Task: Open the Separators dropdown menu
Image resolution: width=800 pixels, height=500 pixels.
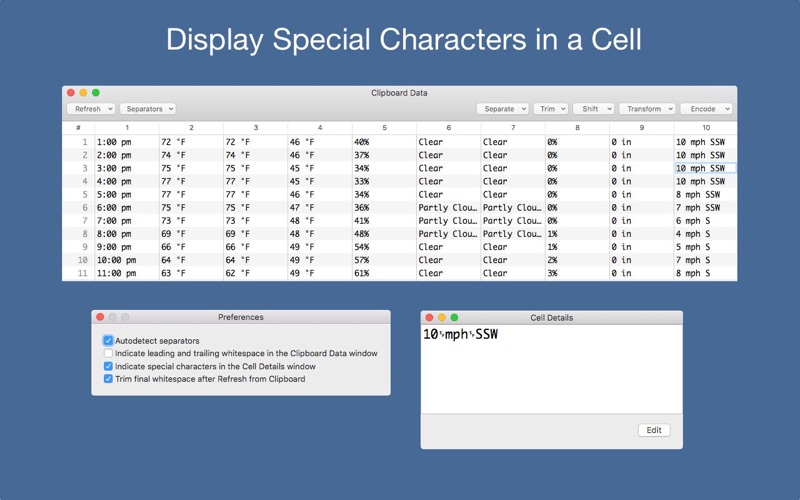Action: click(148, 109)
